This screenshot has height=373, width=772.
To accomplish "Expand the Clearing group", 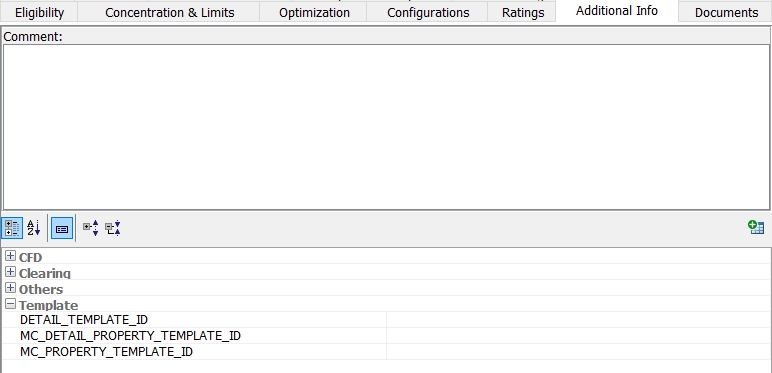I will (x=10, y=272).
